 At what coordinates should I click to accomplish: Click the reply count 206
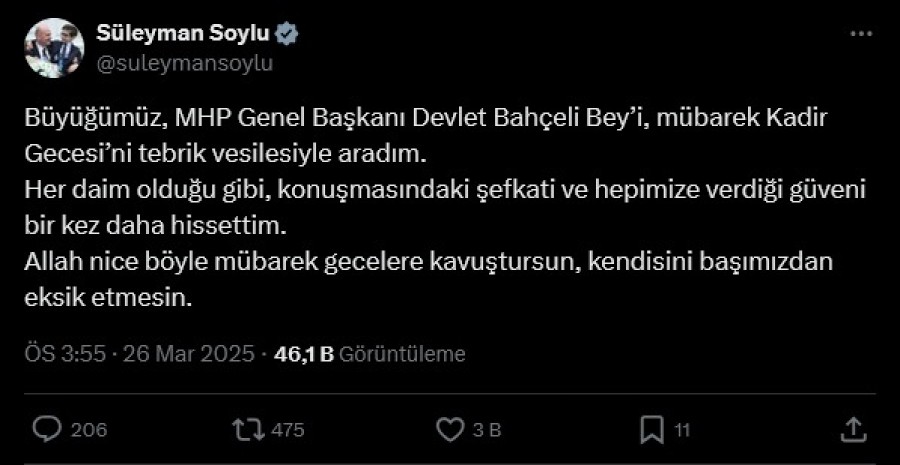pos(90,430)
